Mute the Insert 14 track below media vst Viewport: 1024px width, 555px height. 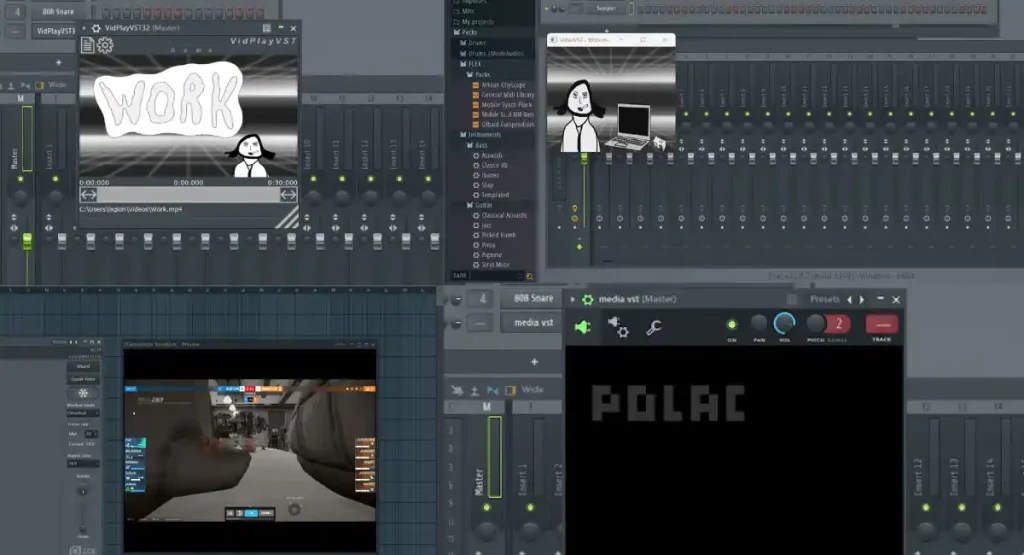[997, 507]
